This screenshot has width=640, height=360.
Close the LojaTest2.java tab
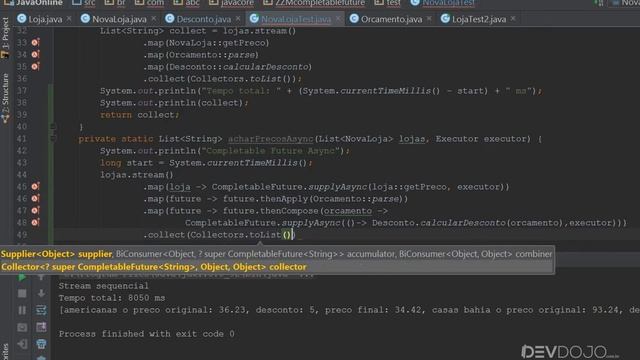pos(513,19)
